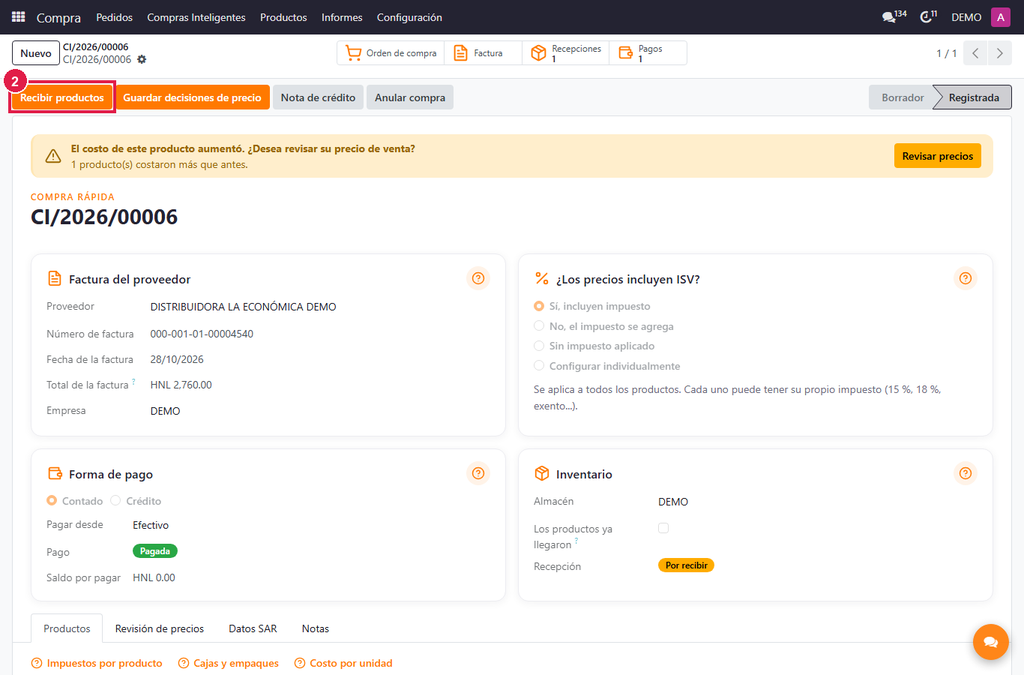Click the Almacén DEMO value
1024x675 pixels.
pyautogui.click(x=673, y=501)
